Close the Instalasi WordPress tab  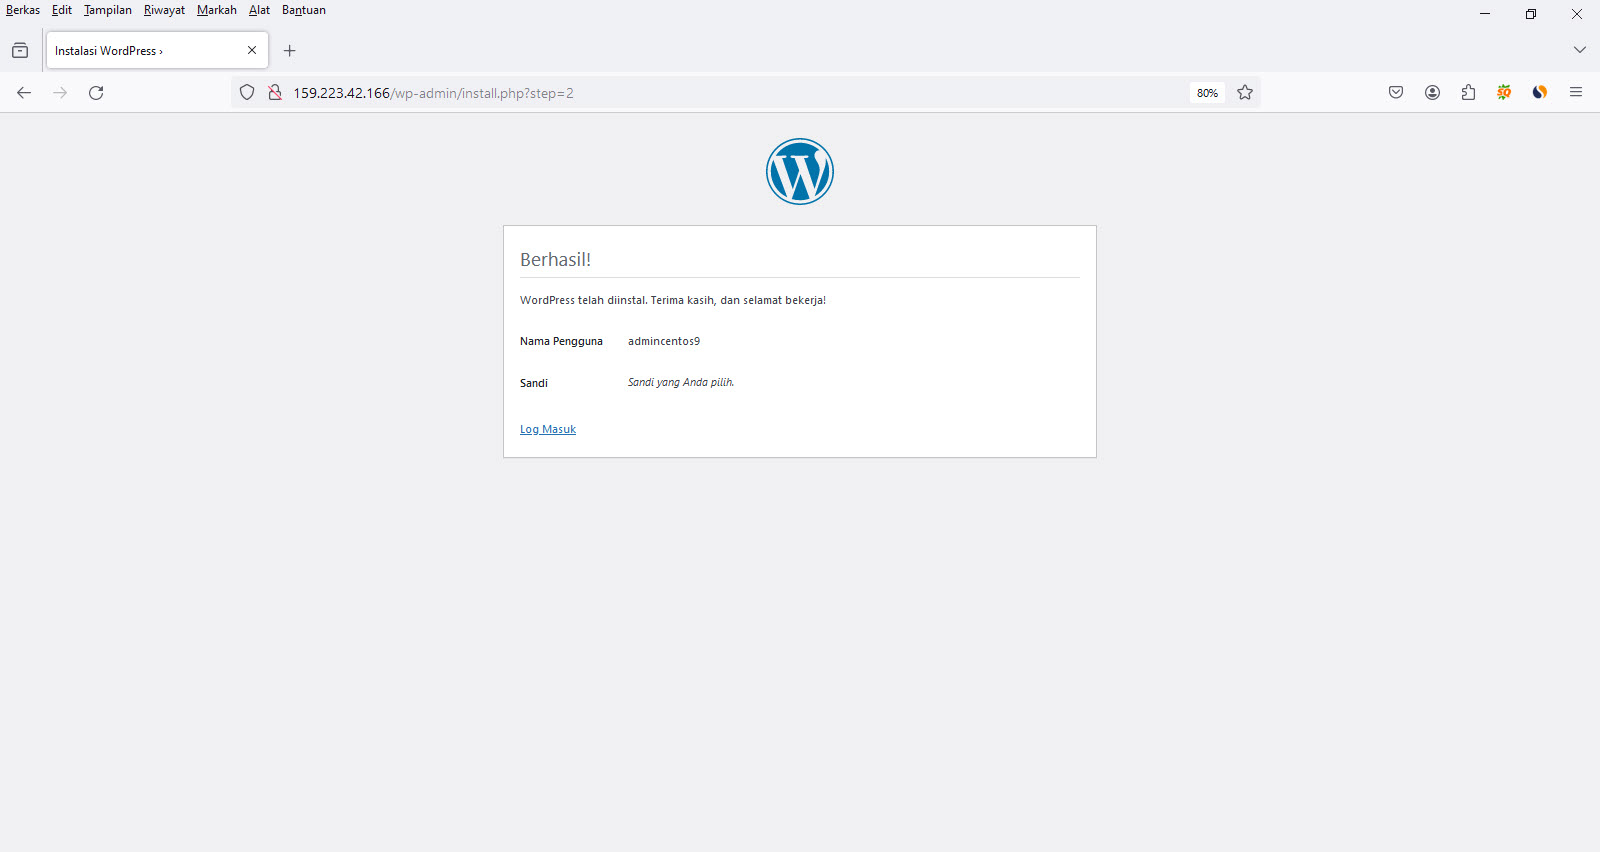tap(252, 51)
